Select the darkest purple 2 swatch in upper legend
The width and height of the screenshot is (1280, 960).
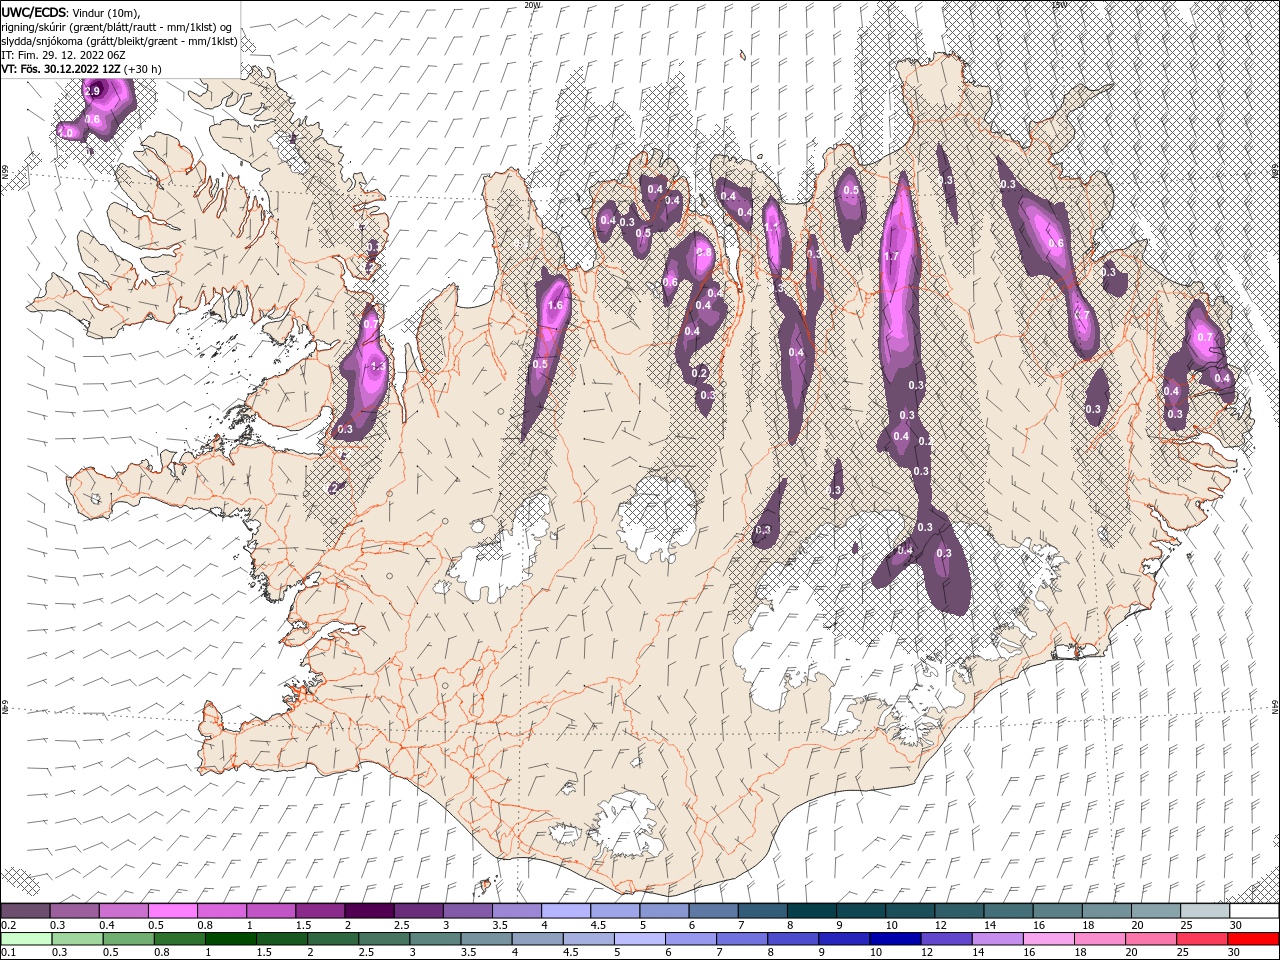pyautogui.click(x=369, y=911)
